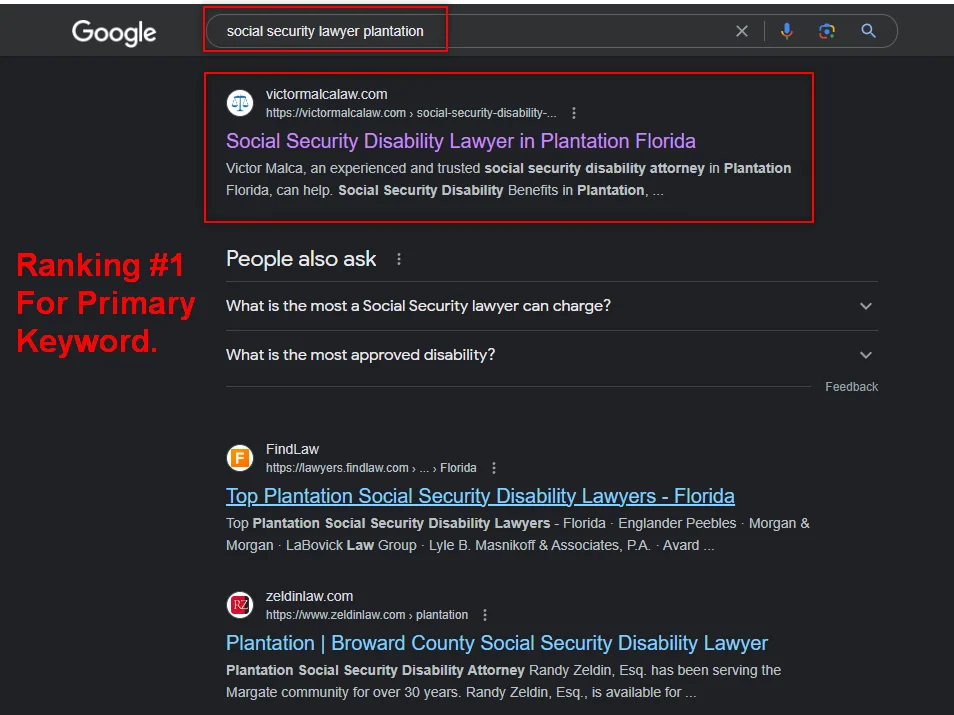Click the zeldinlaw.com favicon
The width and height of the screenshot is (954, 715).
tap(240, 605)
